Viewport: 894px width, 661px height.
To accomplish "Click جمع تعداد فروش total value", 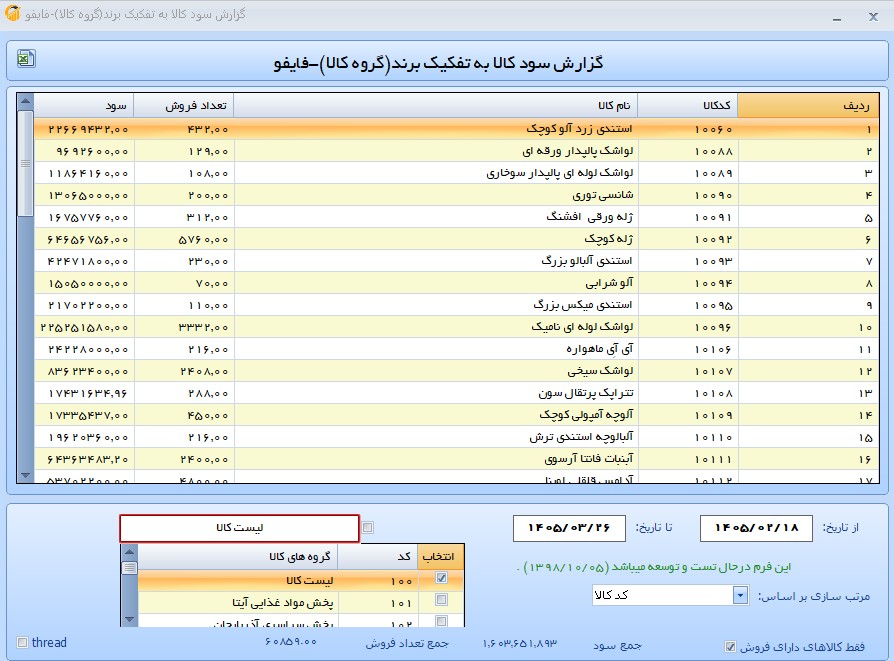I will click(x=291, y=642).
